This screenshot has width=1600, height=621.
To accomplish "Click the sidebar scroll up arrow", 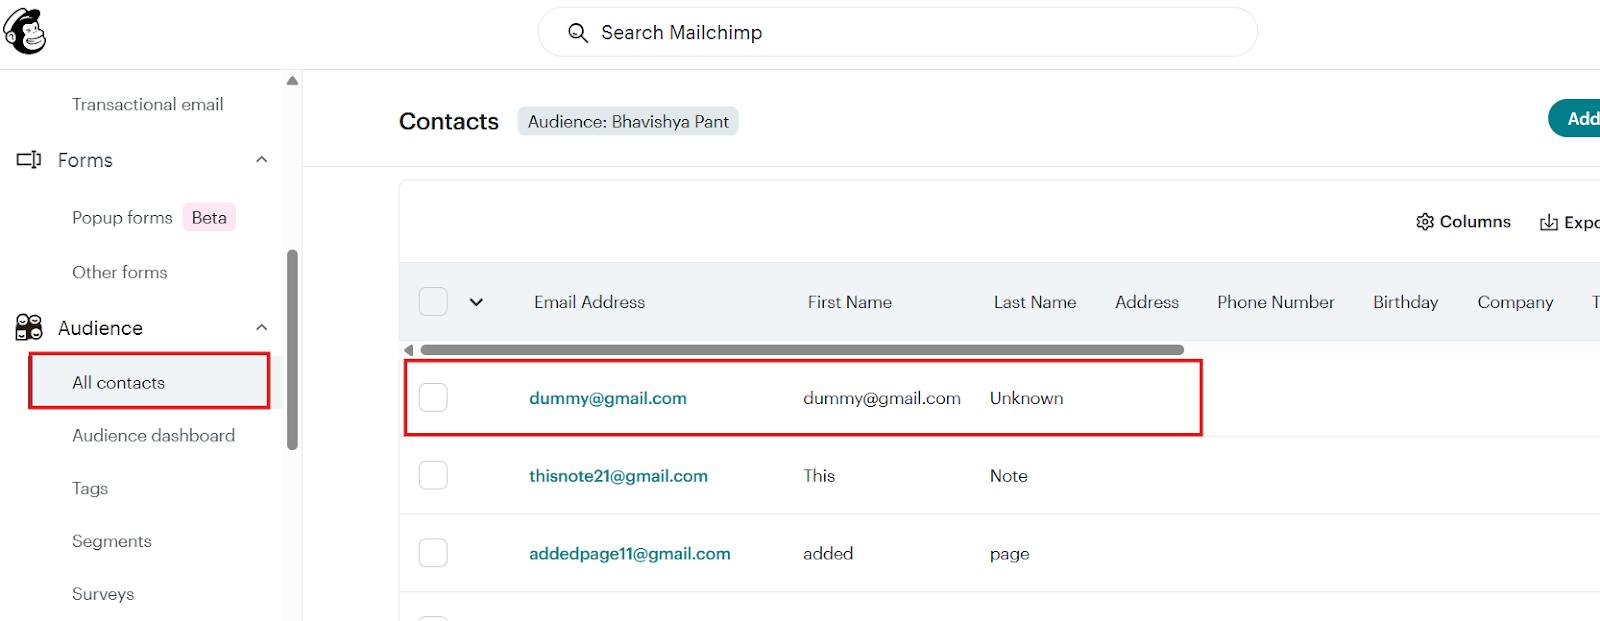I will coord(292,81).
